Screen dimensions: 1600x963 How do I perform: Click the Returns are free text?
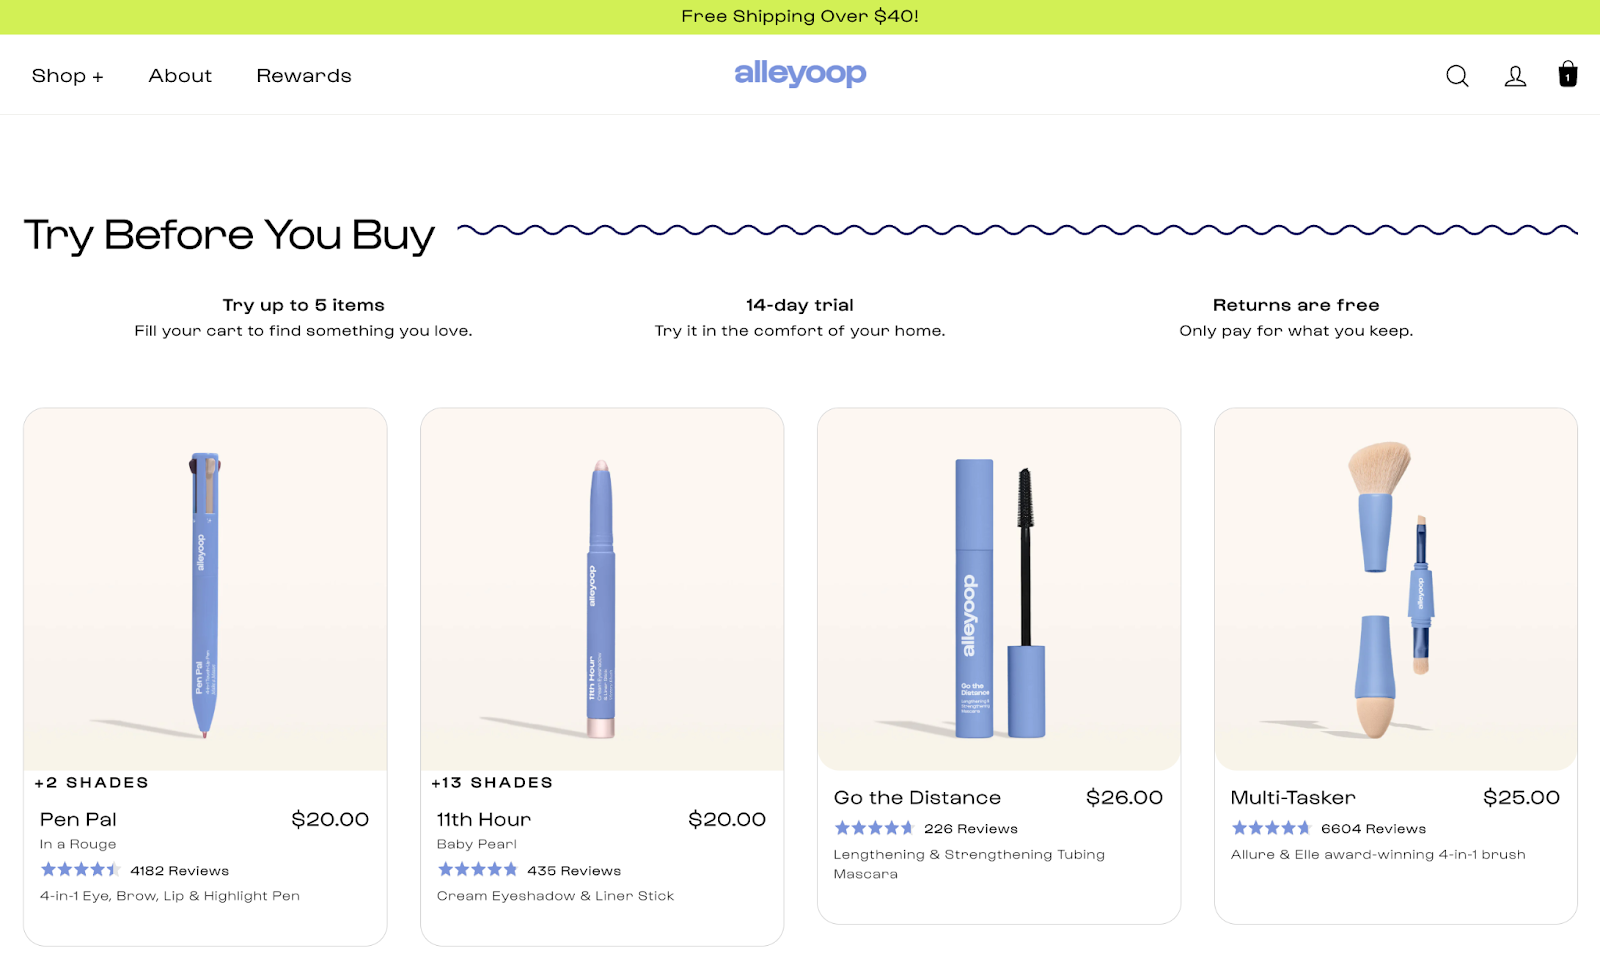point(1296,305)
